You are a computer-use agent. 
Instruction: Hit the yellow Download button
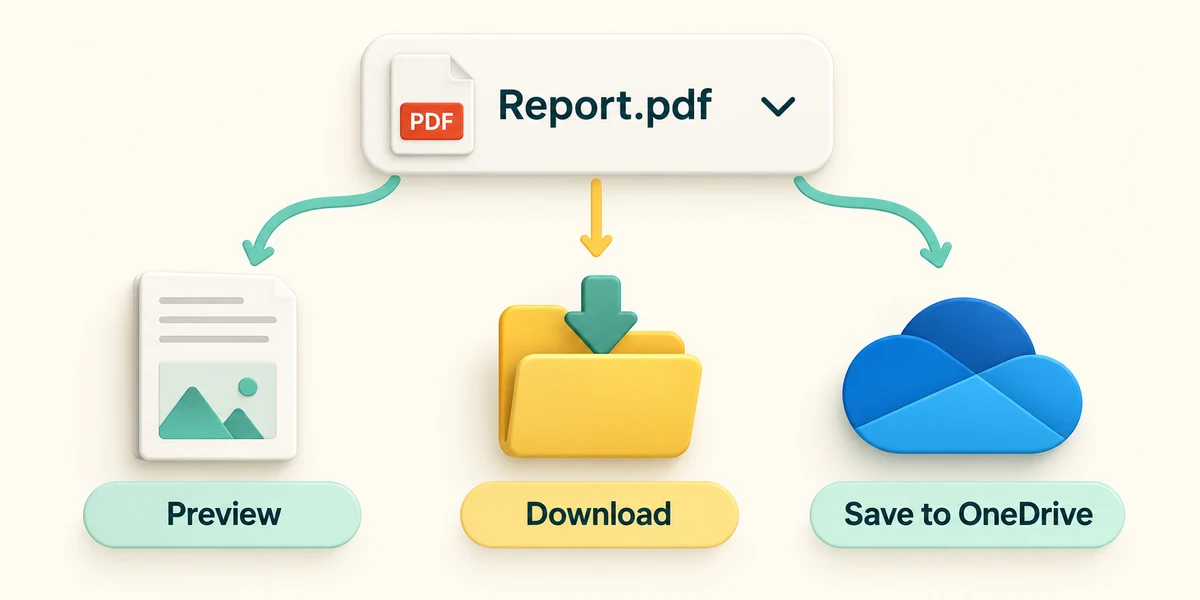599,515
